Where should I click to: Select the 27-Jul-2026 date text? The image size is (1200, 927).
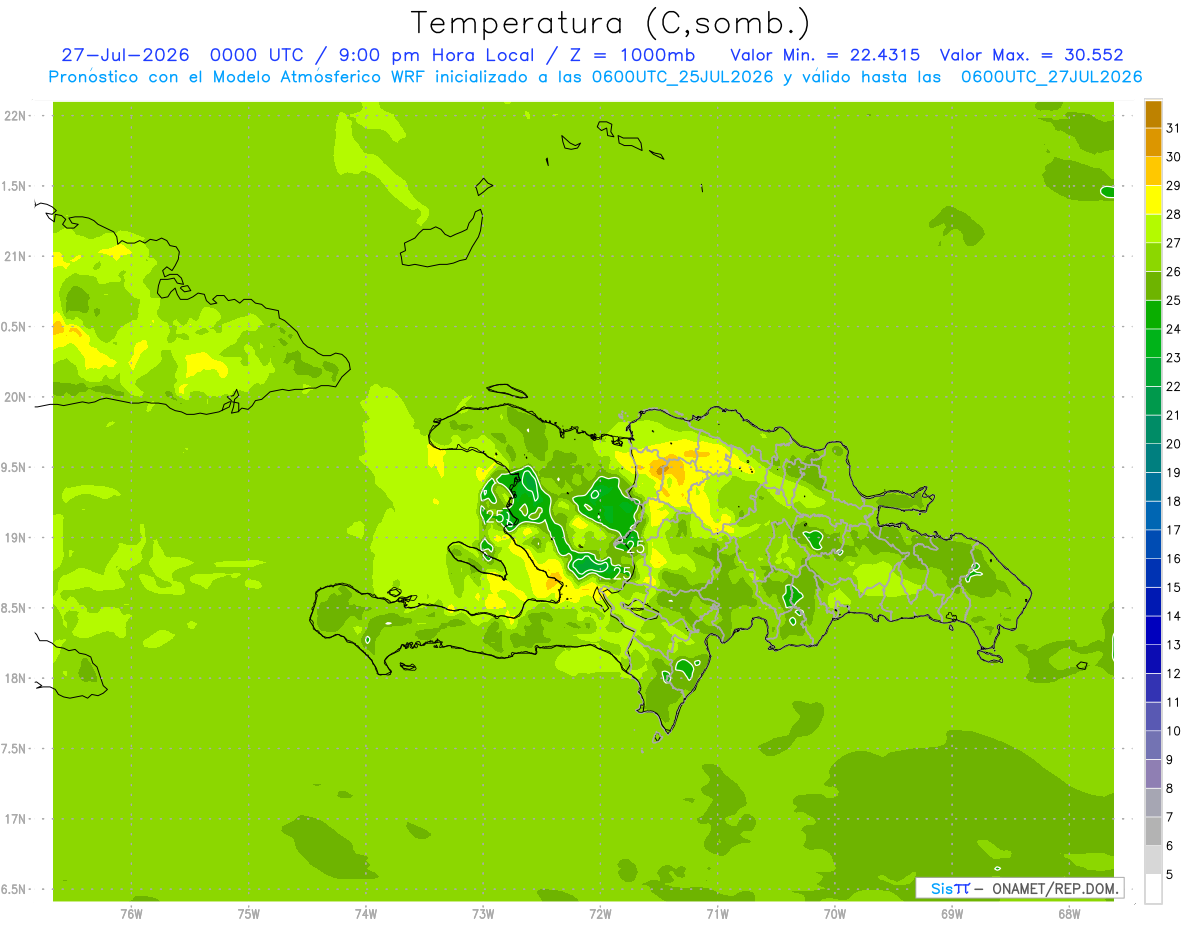coord(125,55)
